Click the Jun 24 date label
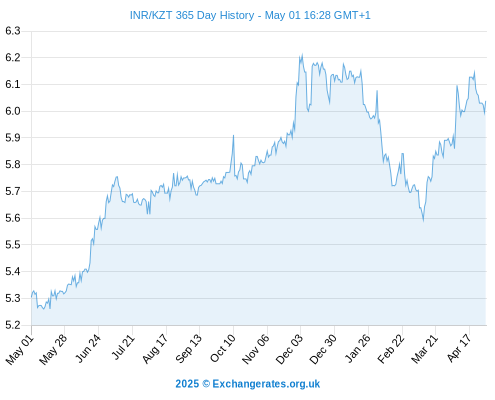Image resolution: width=495 pixels, height=400 pixels. click(x=88, y=348)
